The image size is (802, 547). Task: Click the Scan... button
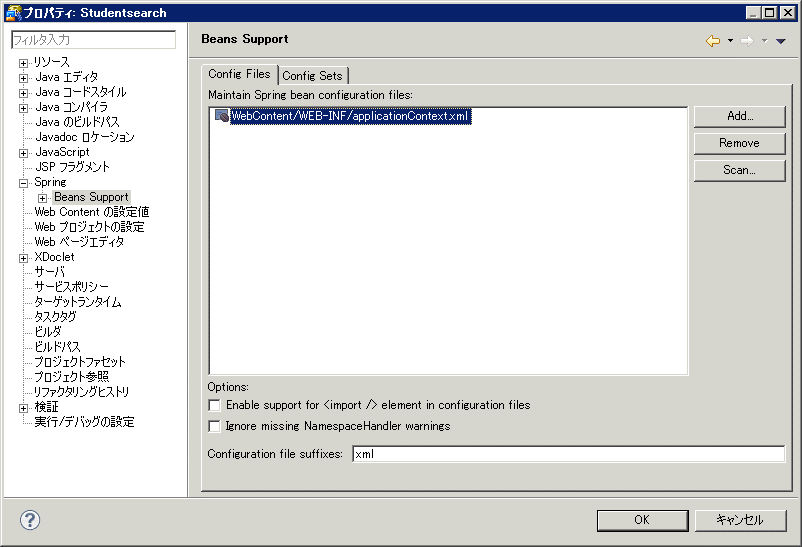click(740, 170)
